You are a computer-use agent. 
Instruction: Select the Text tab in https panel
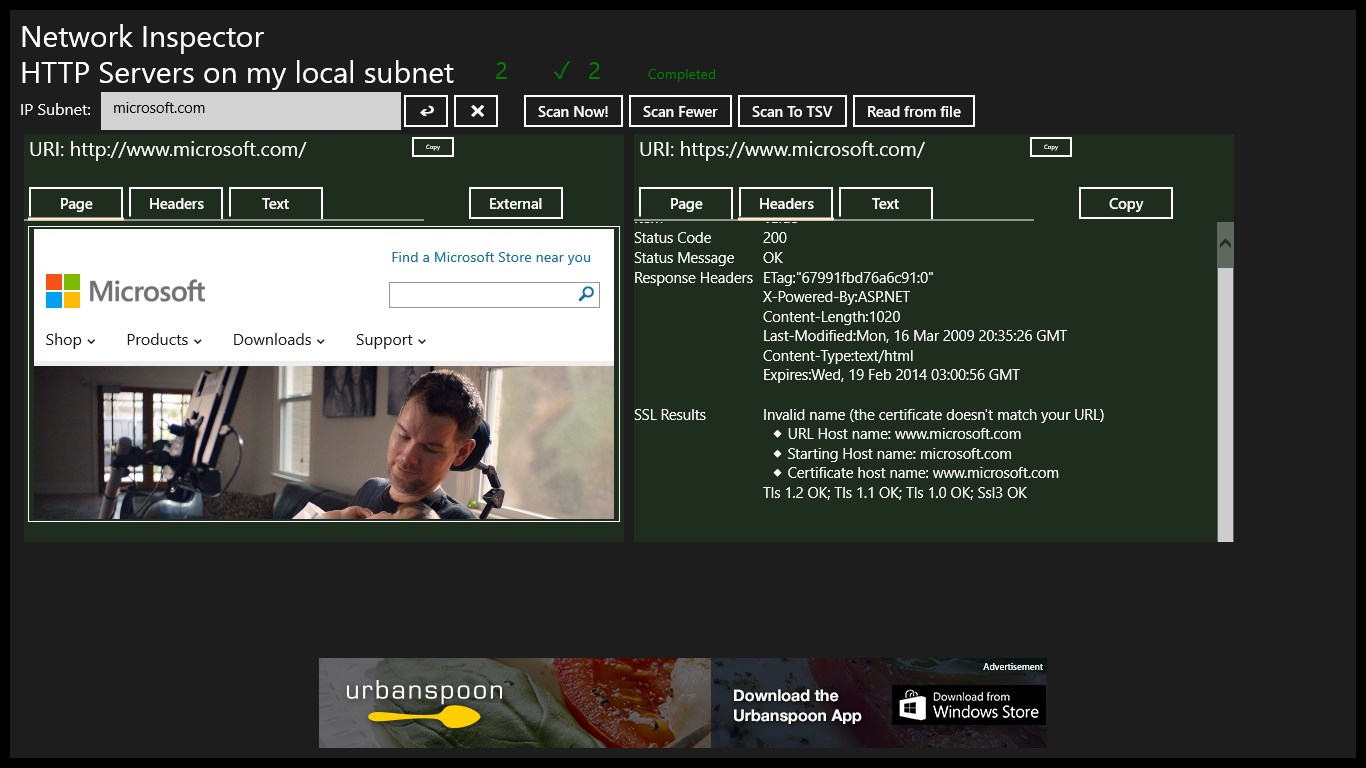tap(885, 203)
